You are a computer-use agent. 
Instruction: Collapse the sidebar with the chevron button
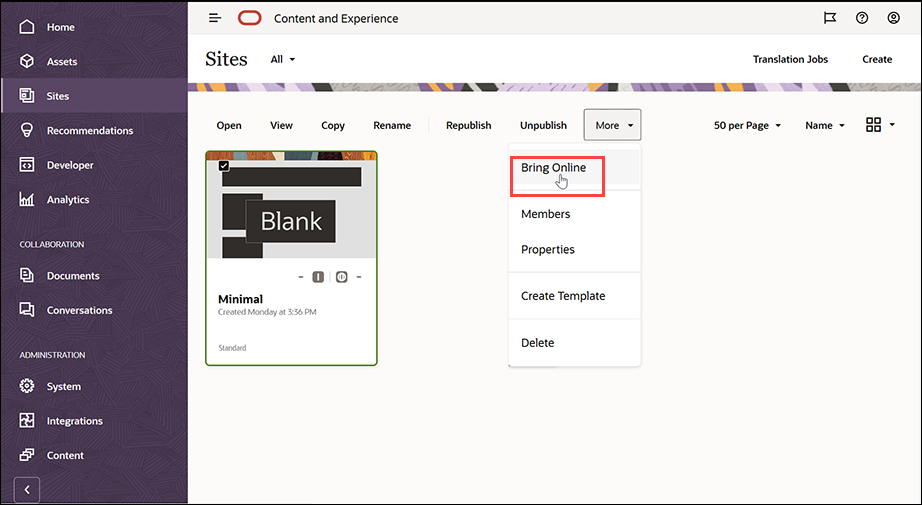(26, 490)
